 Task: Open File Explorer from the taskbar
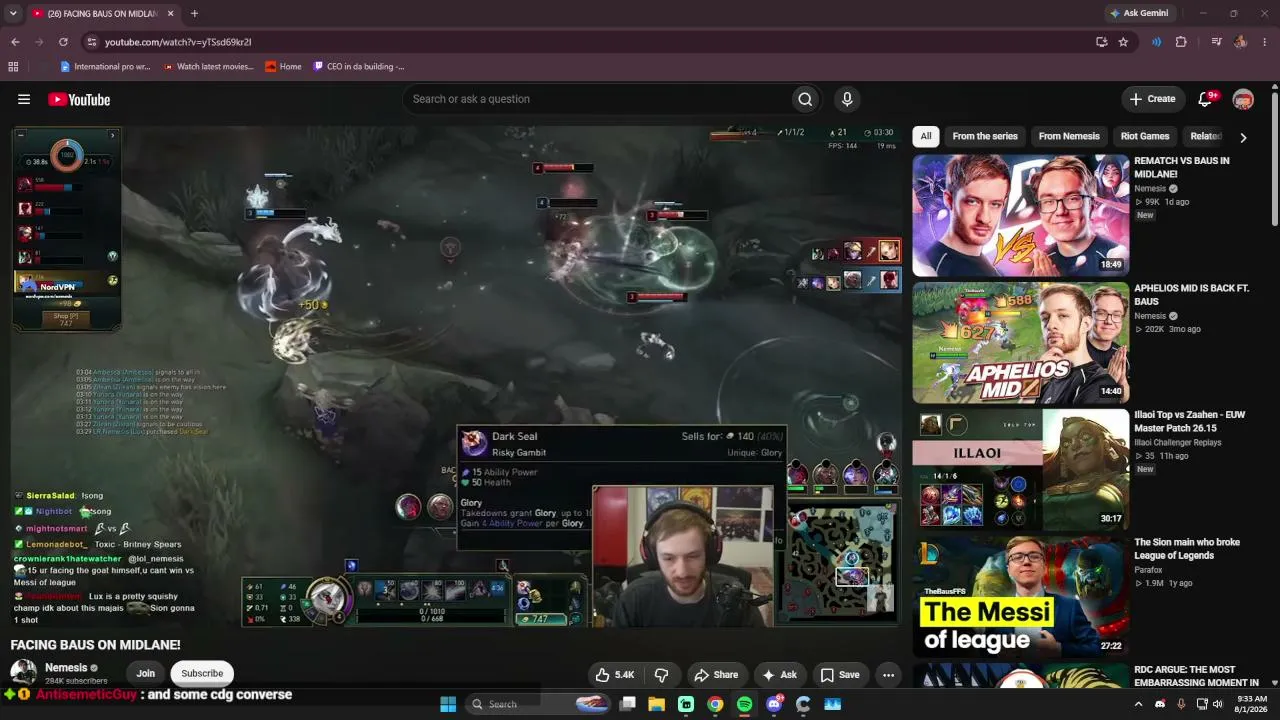point(656,704)
